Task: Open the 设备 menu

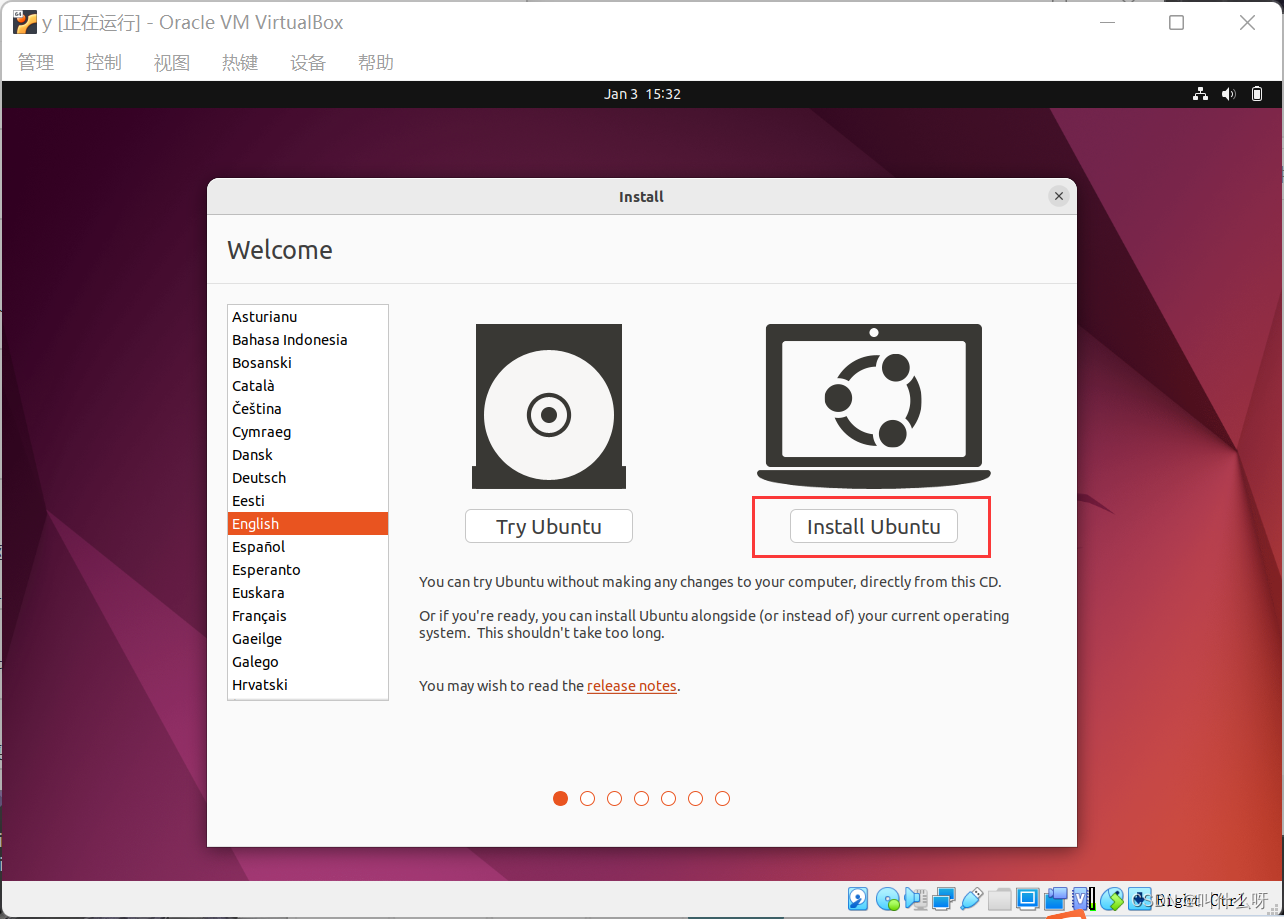Action: coord(308,62)
